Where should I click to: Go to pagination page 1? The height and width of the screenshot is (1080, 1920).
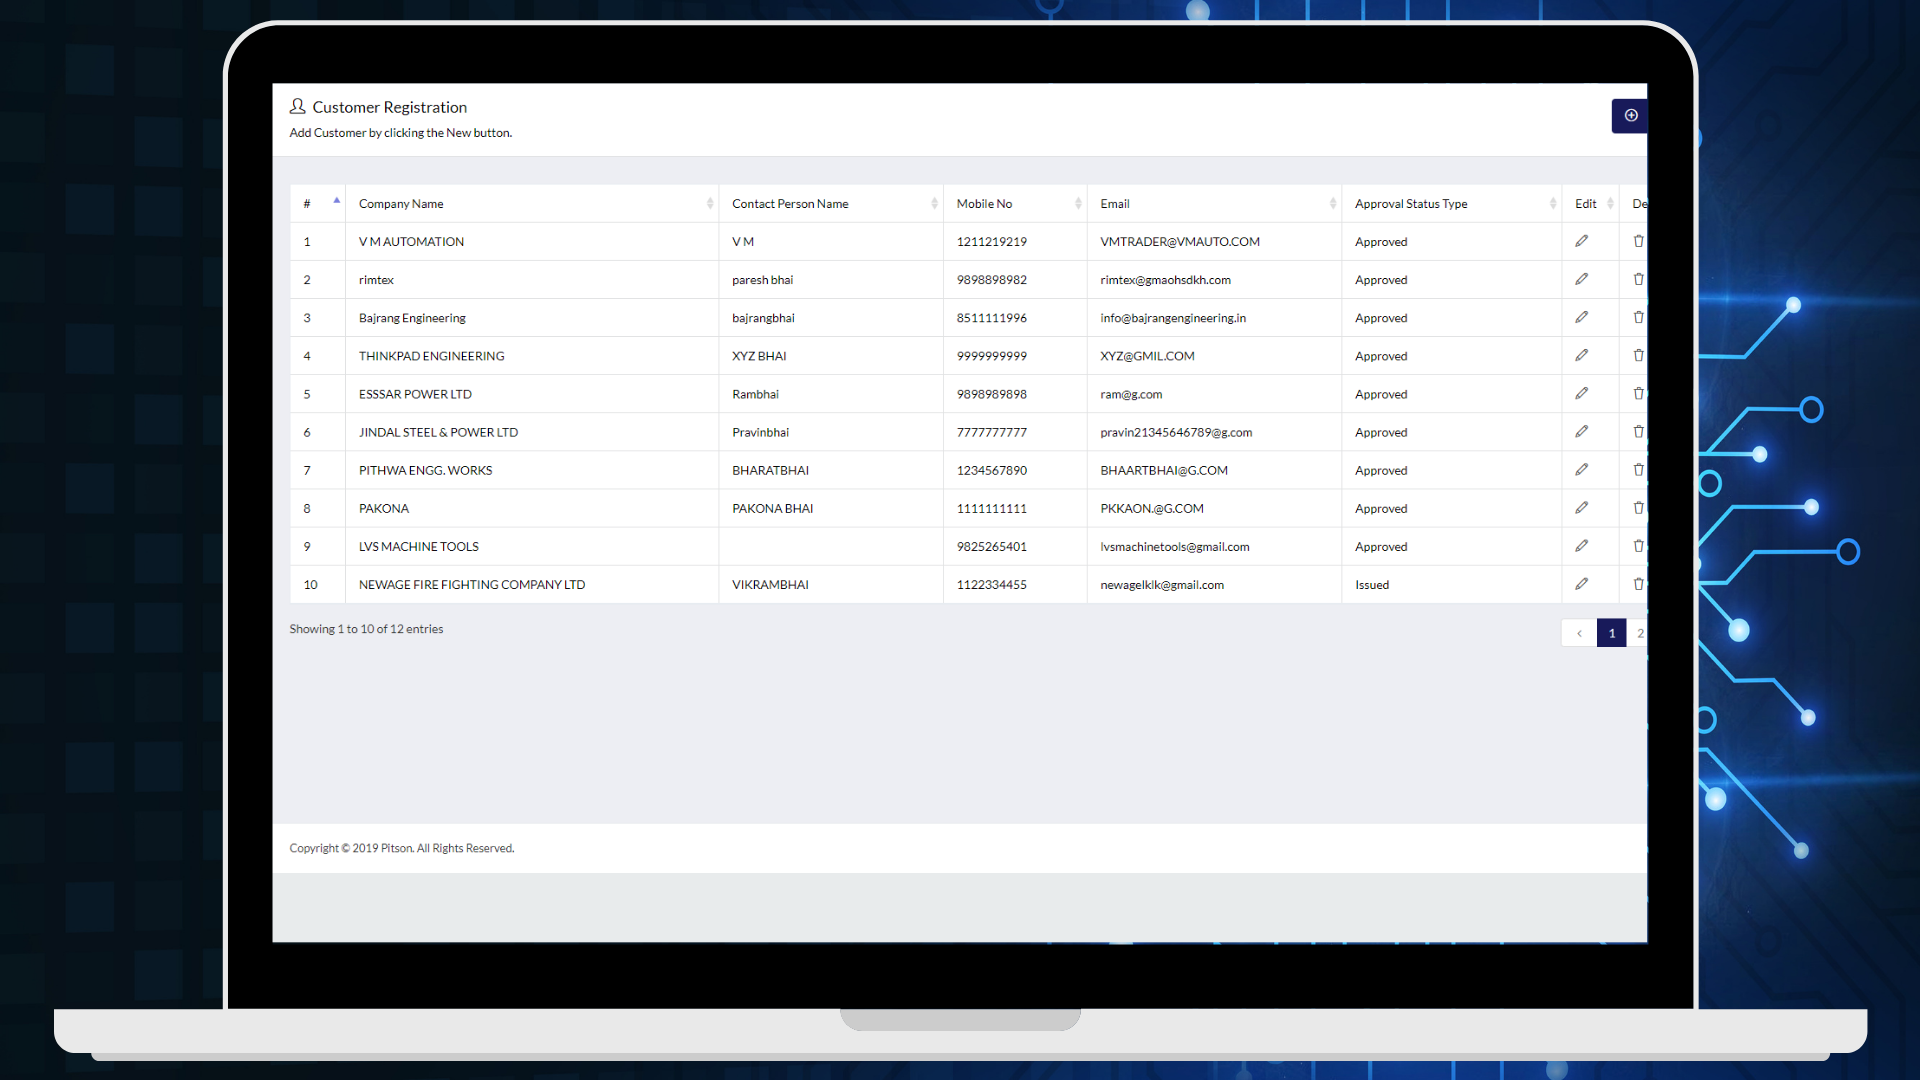point(1611,633)
